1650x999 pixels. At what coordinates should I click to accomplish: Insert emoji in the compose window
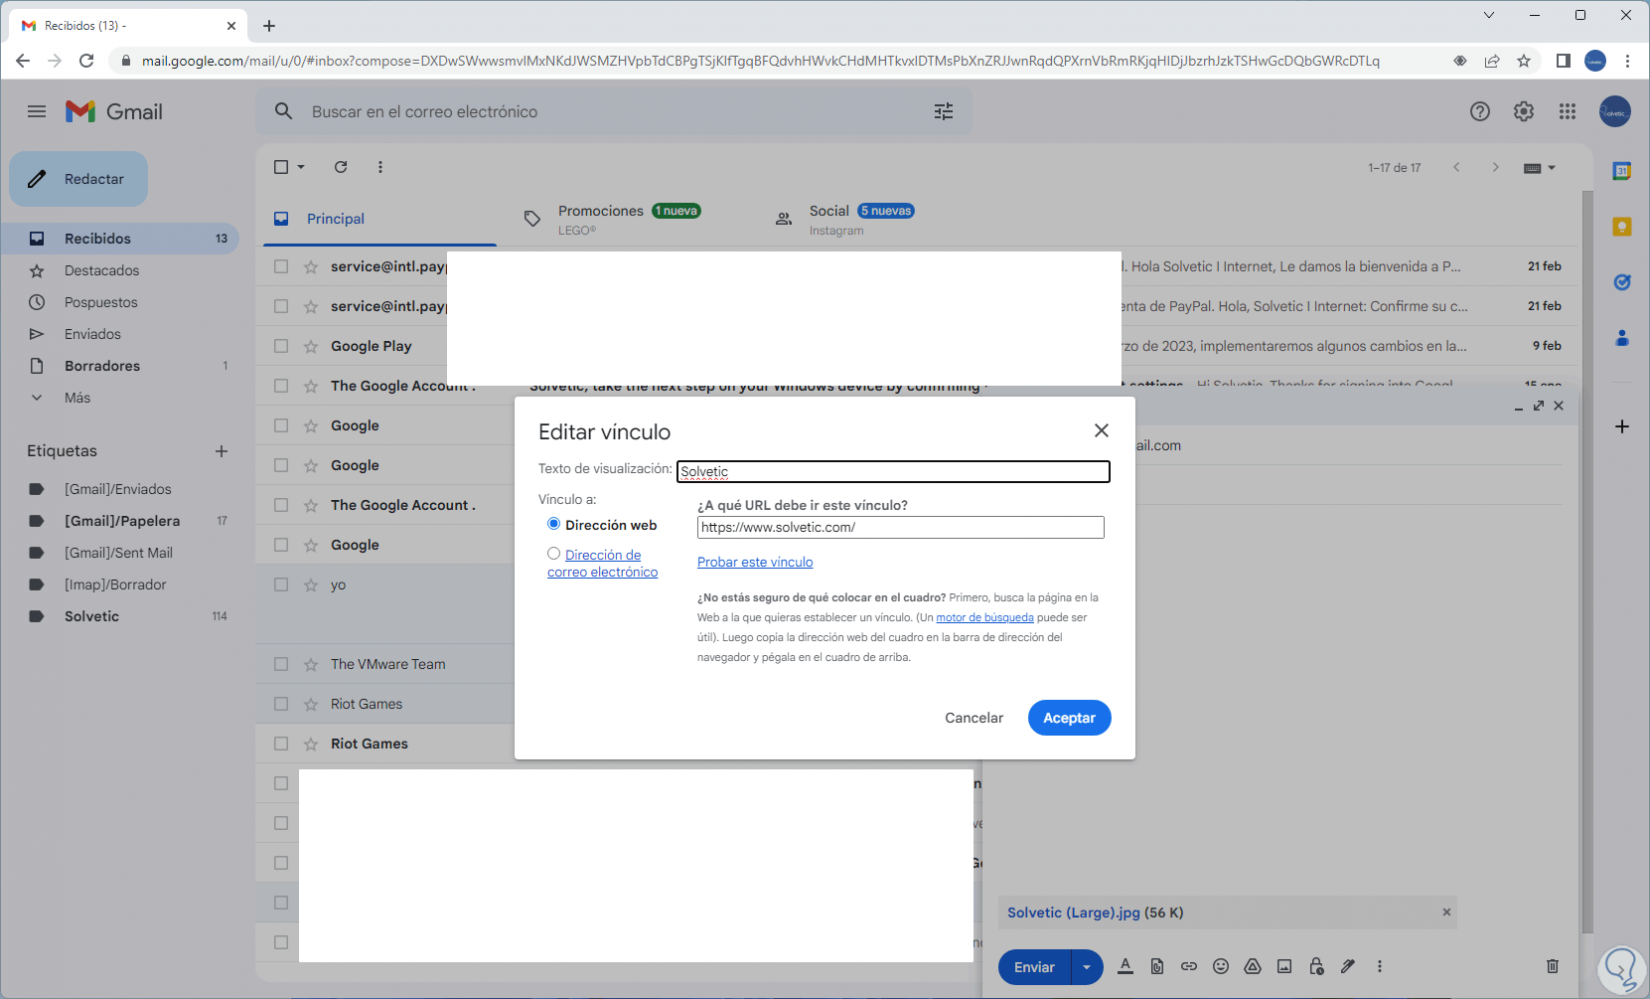click(x=1221, y=966)
